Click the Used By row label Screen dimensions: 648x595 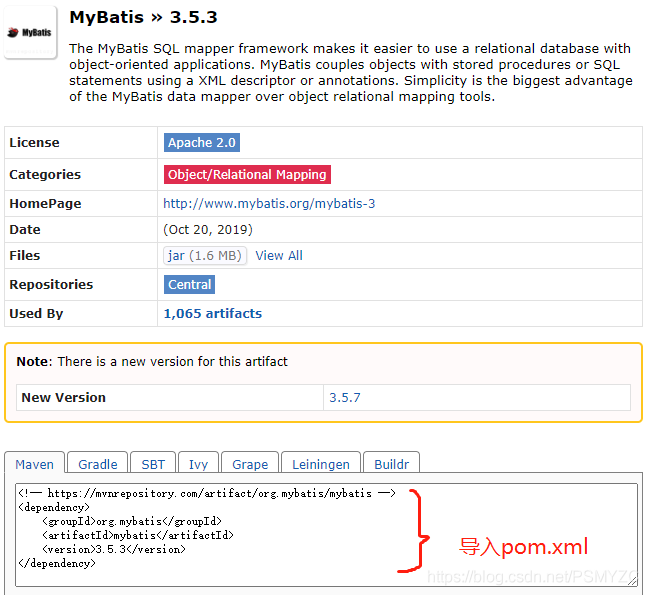point(36,313)
